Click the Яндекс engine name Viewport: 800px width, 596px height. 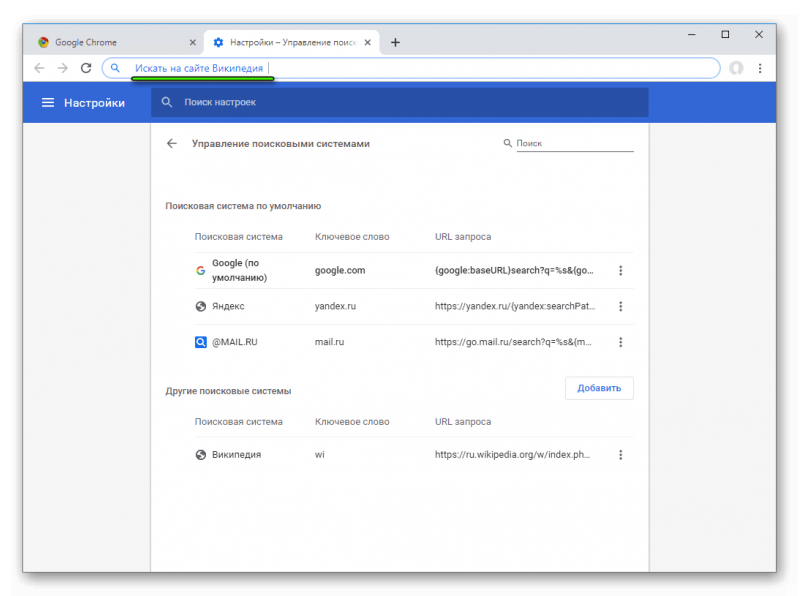pos(228,306)
